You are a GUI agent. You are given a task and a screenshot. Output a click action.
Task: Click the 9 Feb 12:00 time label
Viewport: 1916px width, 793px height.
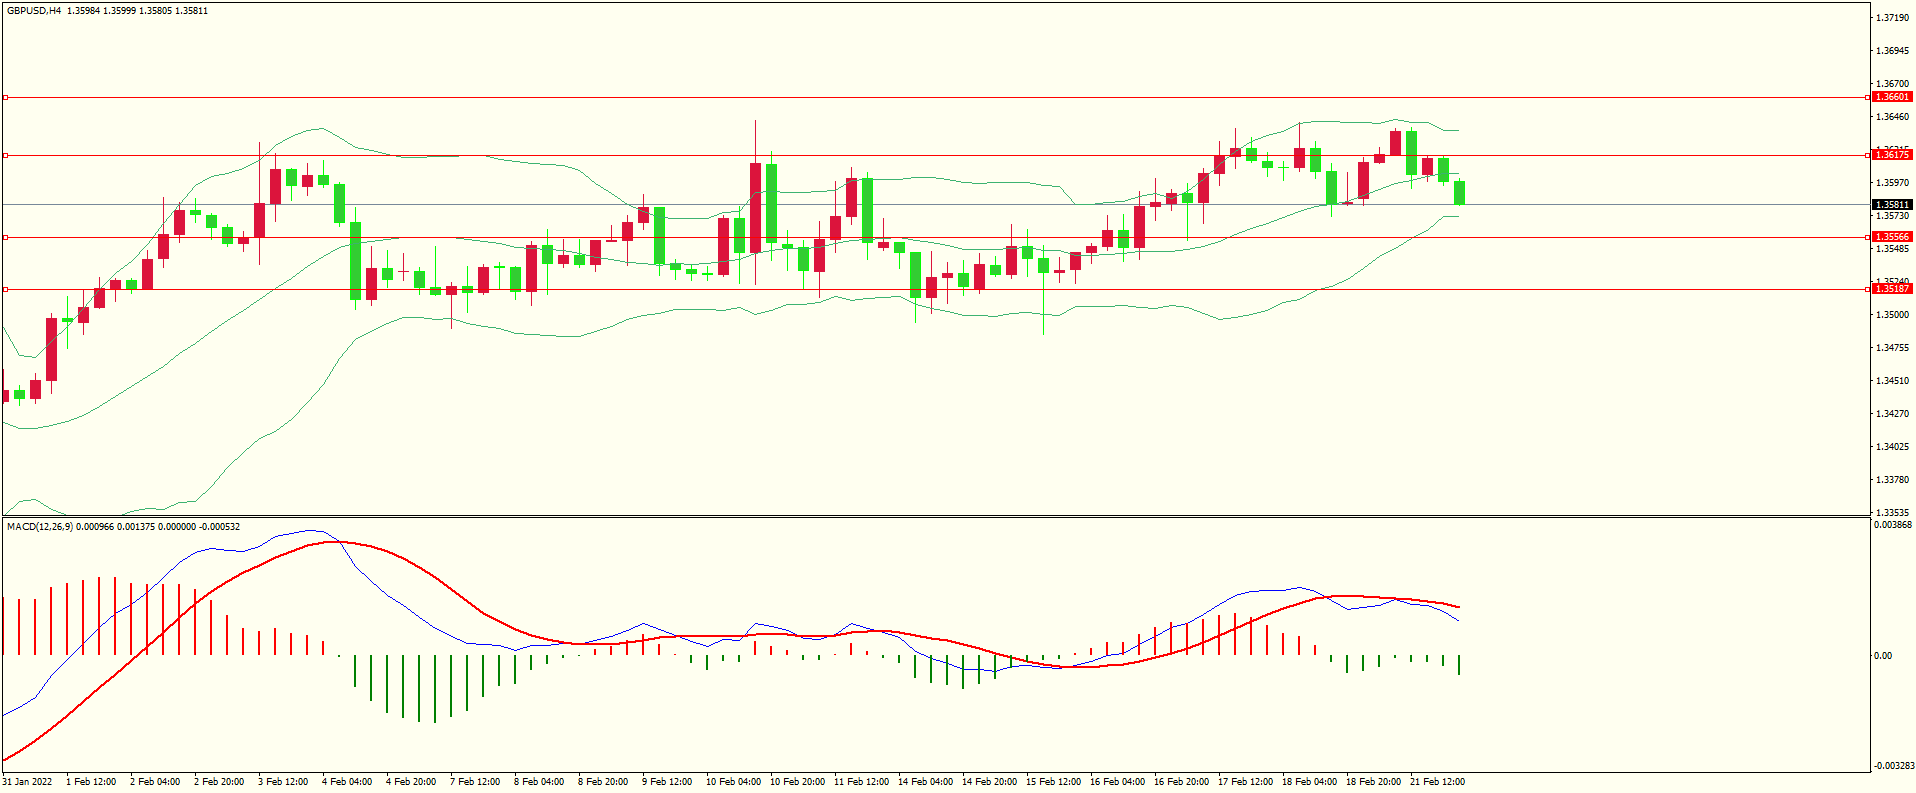coord(667,782)
